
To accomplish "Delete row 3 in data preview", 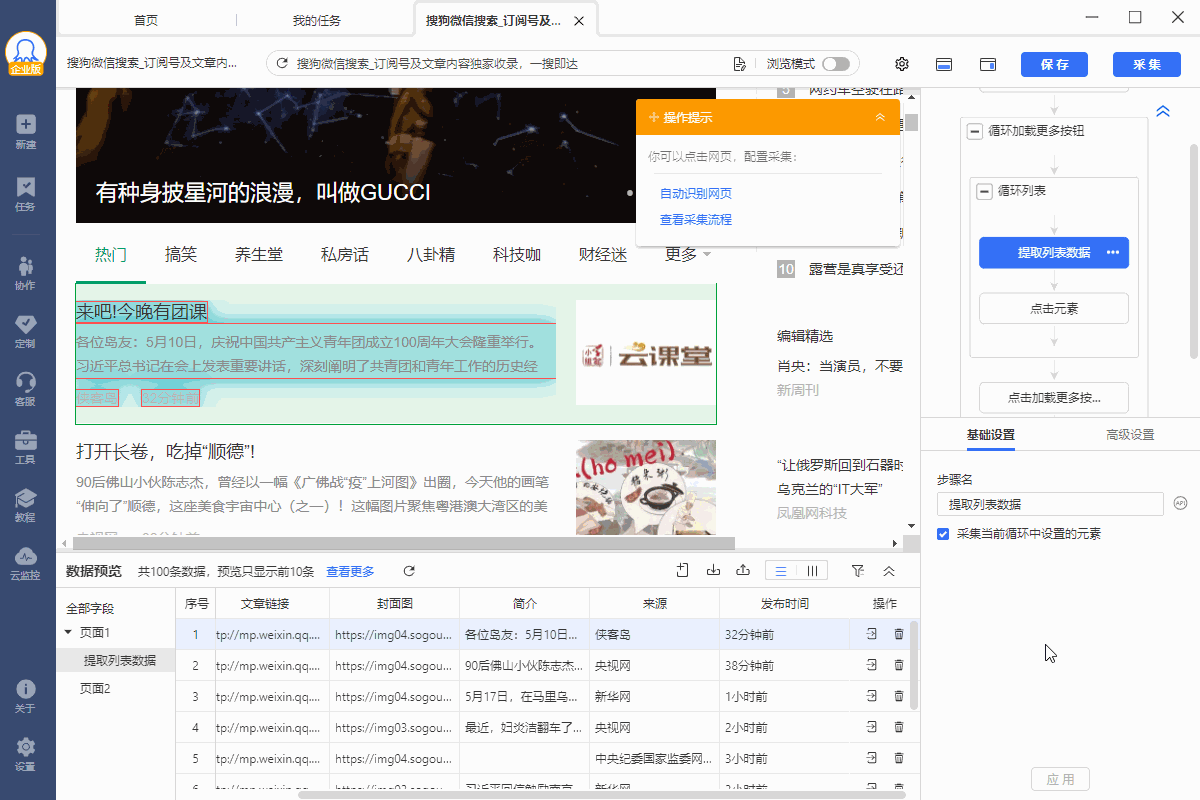I will click(x=898, y=696).
